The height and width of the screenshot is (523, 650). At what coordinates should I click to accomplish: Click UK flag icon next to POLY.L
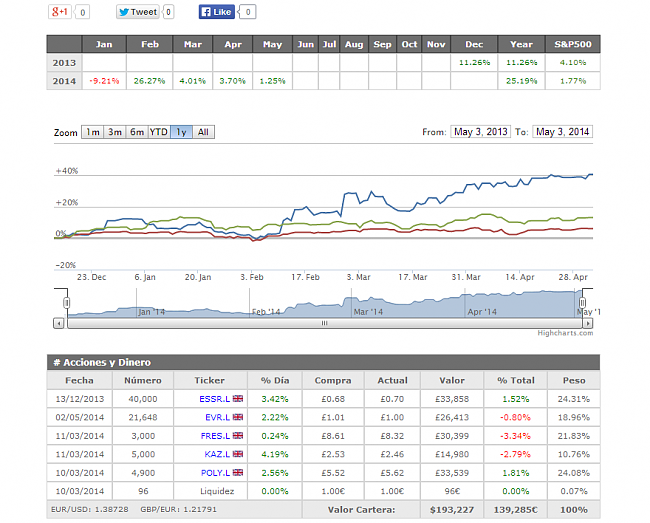point(238,472)
